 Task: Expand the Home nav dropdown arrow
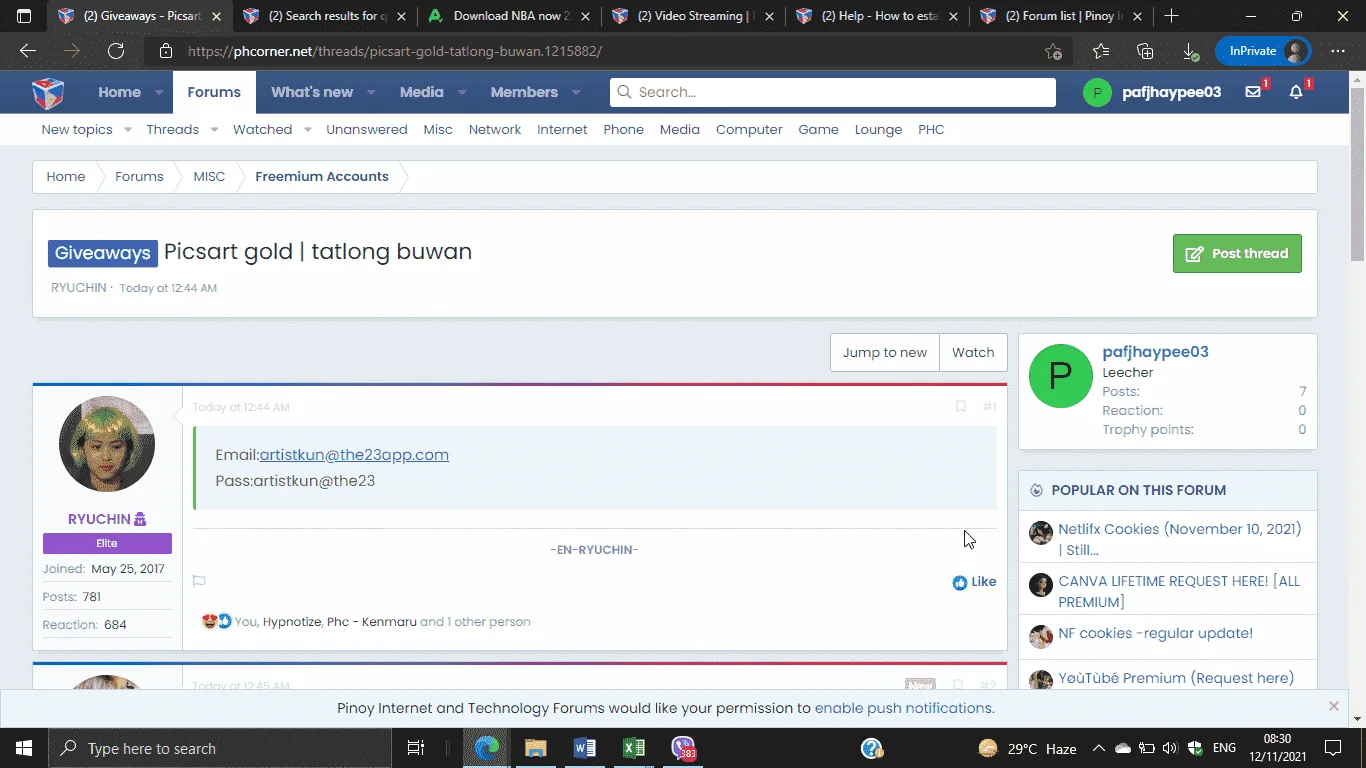click(x=159, y=92)
